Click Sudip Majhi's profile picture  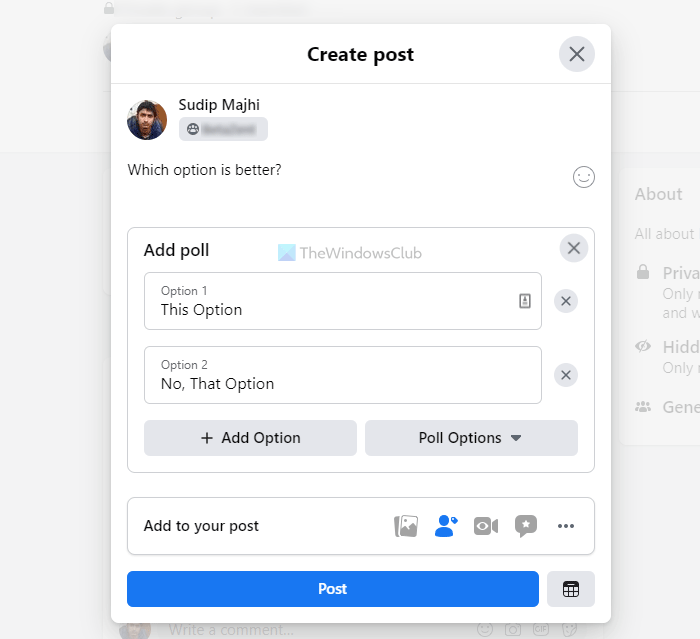point(147,120)
